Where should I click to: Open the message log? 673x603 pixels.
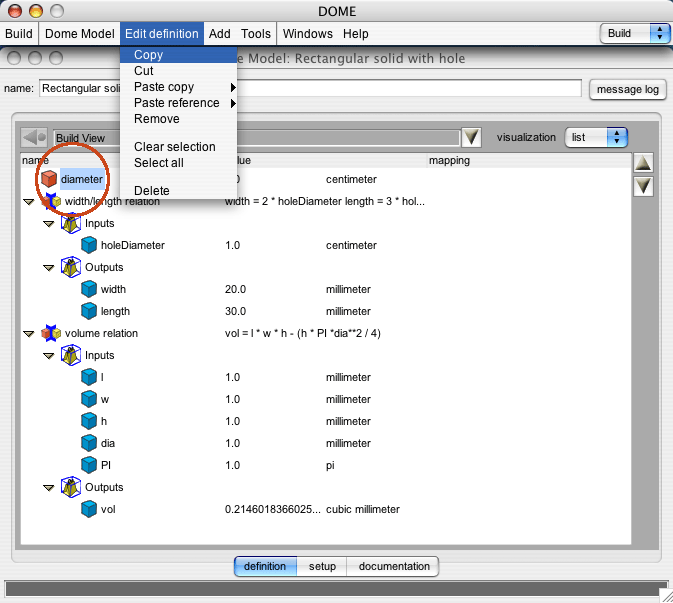pos(628,89)
